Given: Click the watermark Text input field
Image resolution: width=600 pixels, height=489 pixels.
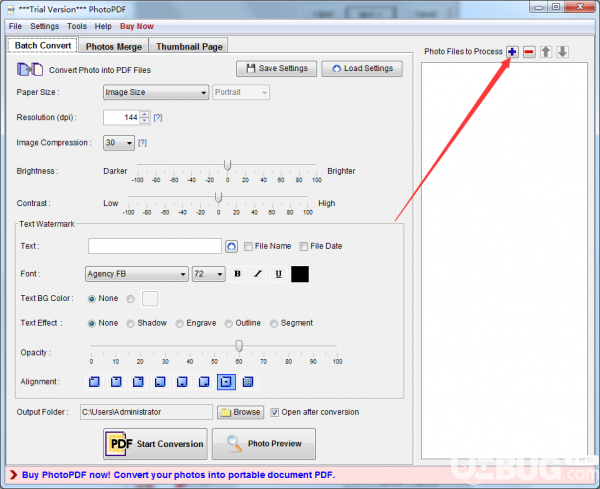Looking at the screenshot, I should pyautogui.click(x=155, y=246).
